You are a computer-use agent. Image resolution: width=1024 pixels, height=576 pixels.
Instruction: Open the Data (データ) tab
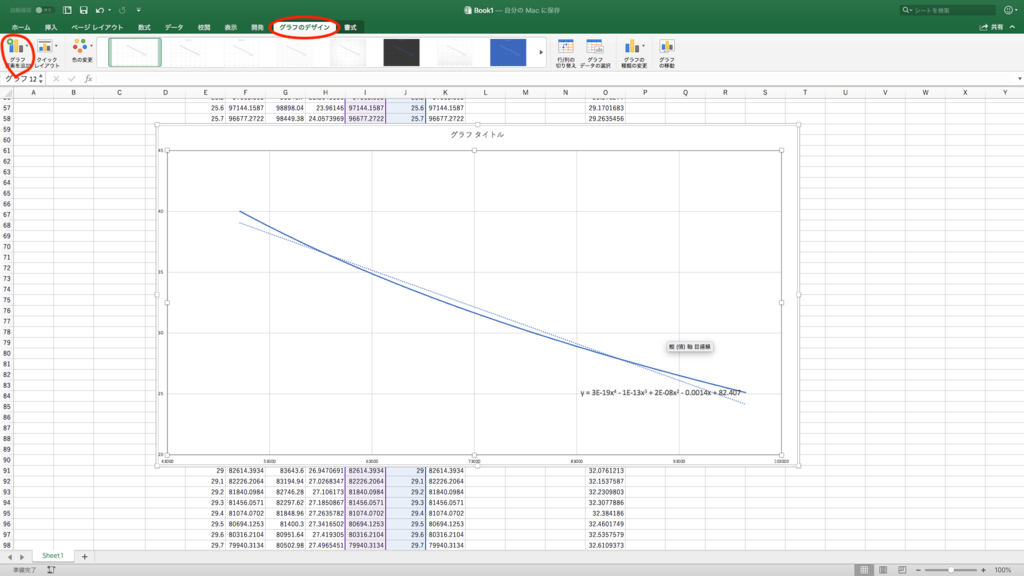[174, 27]
